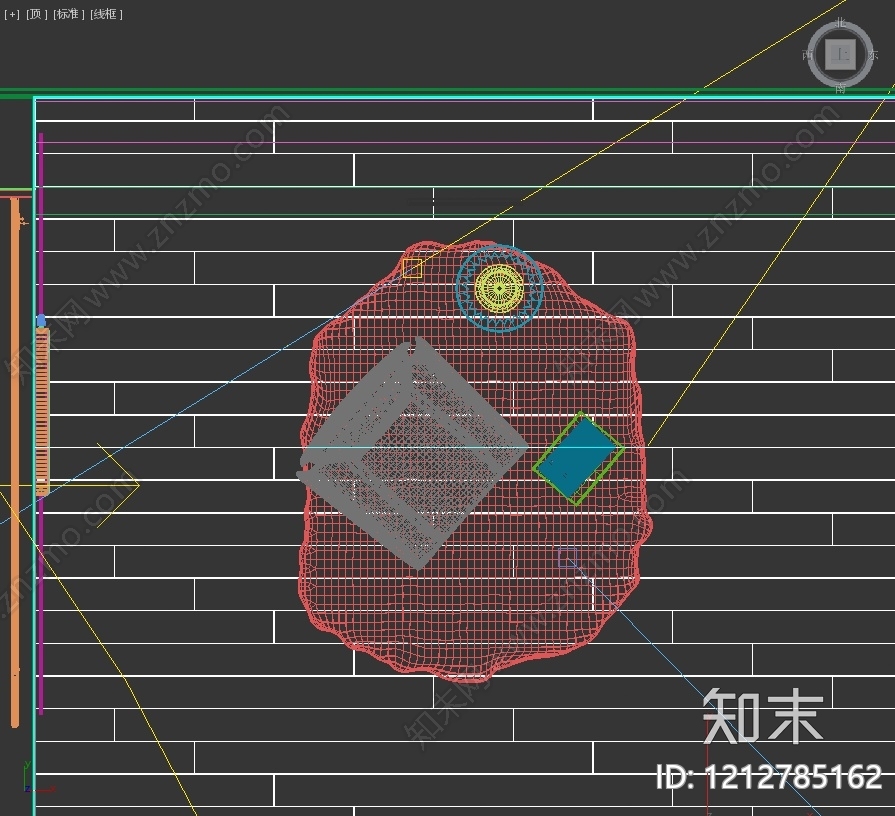
Task: Open the [顶] point-of-view viewport menu
Action: click(36, 16)
